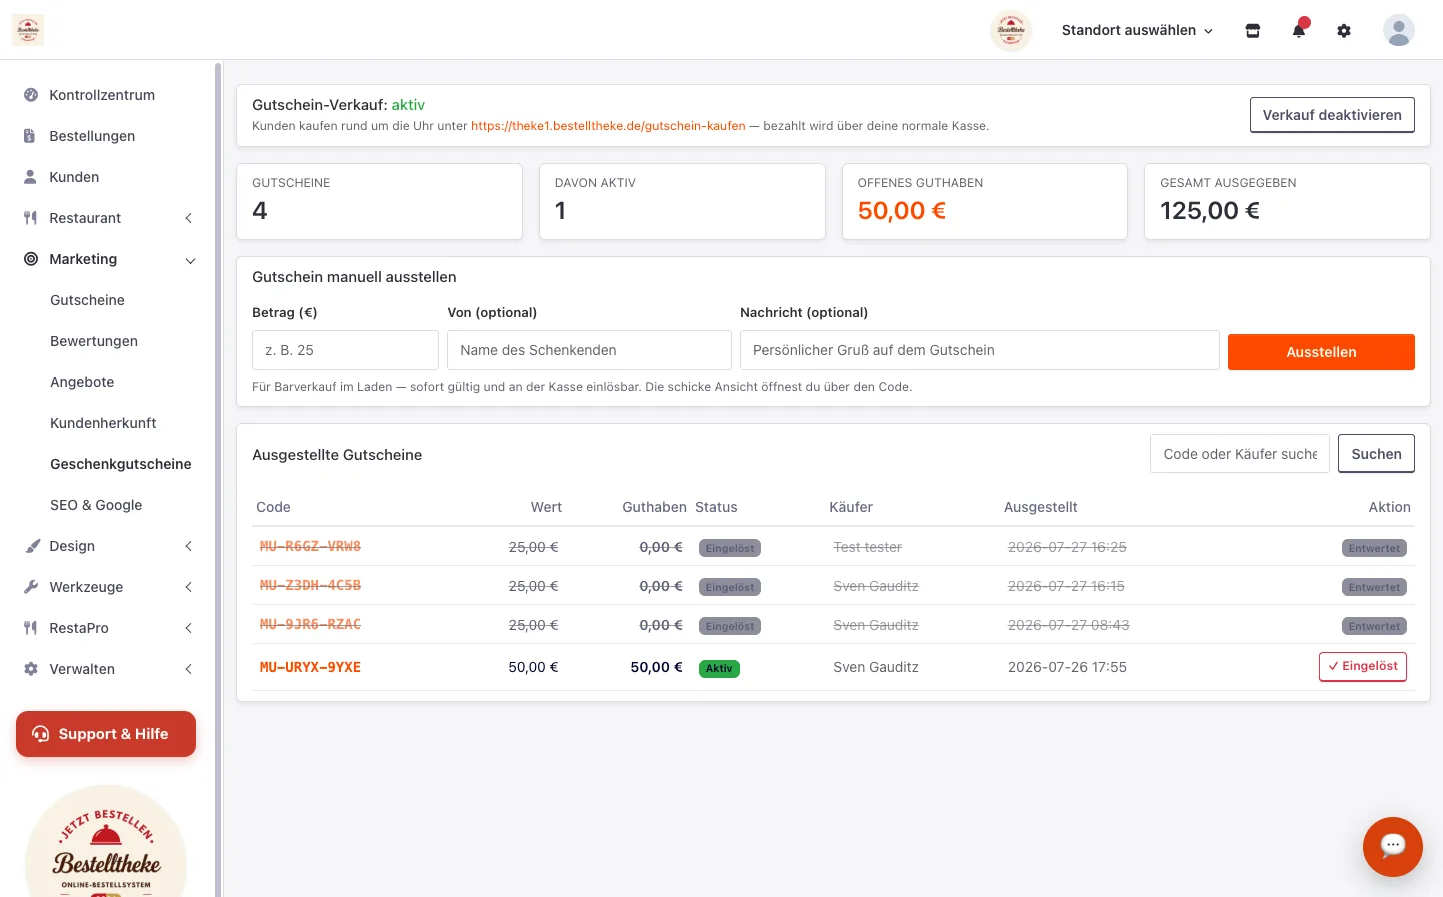Image resolution: width=1443 pixels, height=897 pixels.
Task: Click the Gesamt ausgegeben value 125,00 €
Action: pyautogui.click(x=1210, y=211)
